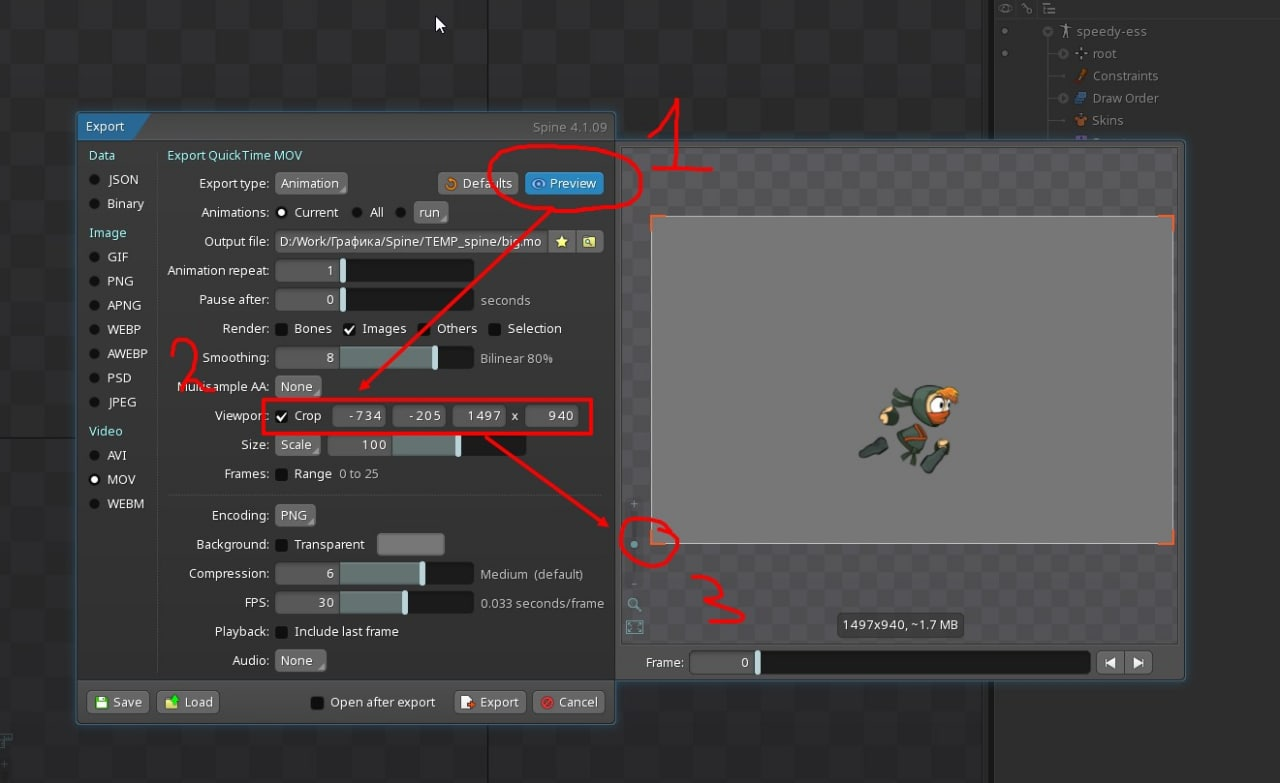Image resolution: width=1280 pixels, height=783 pixels.
Task: Expand the Draw Order node
Action: [x=1063, y=98]
